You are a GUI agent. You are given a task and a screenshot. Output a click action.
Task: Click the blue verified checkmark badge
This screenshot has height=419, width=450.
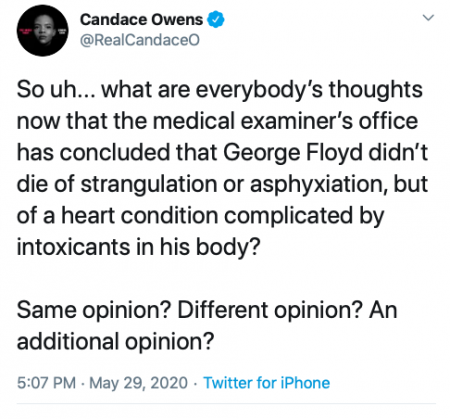[x=216, y=19]
